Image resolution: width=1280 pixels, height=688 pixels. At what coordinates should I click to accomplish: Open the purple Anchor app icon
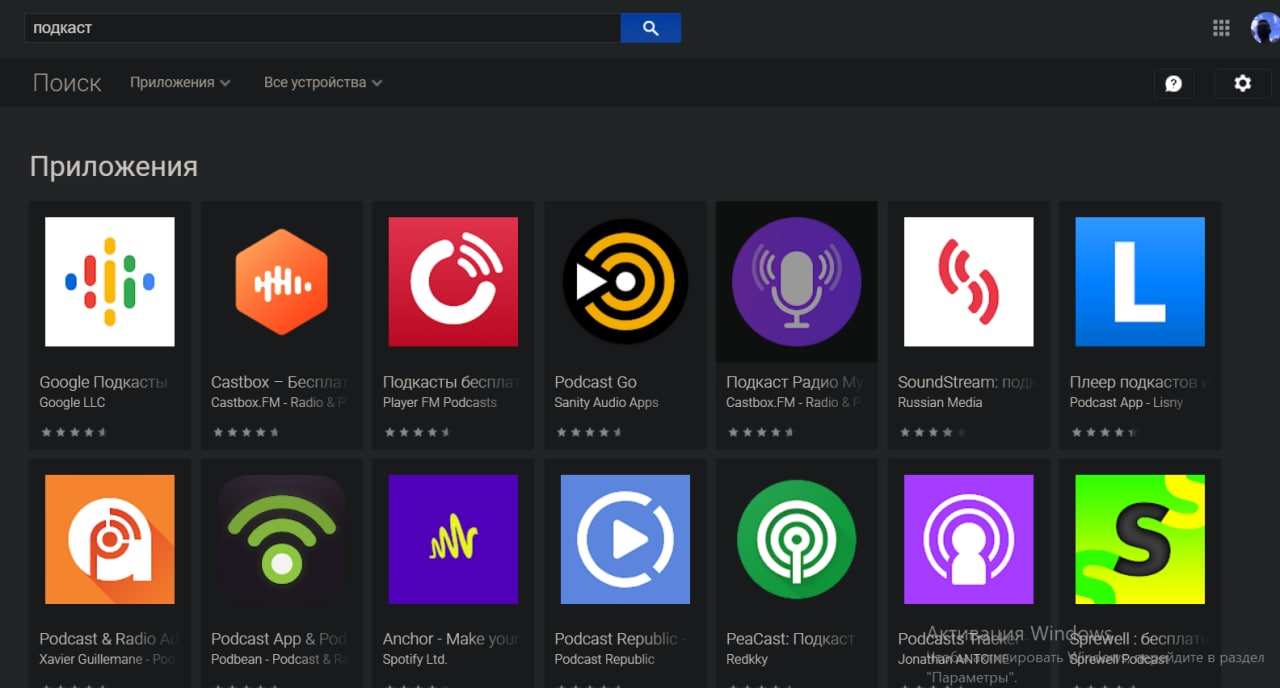(453, 539)
